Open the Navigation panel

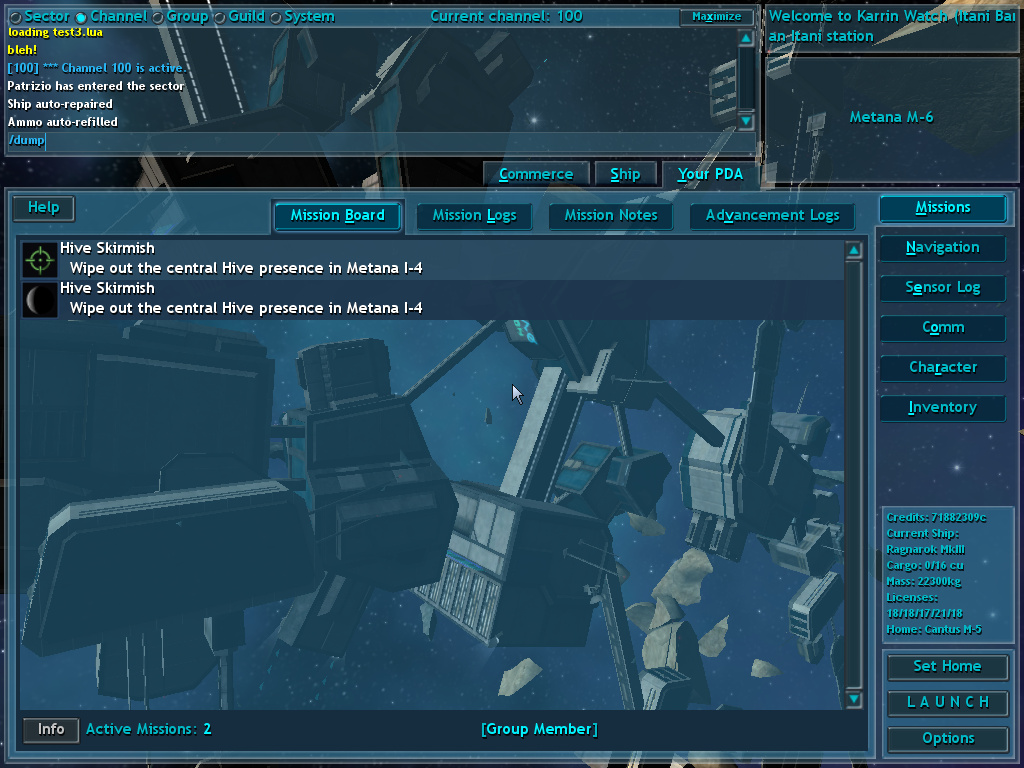[942, 247]
